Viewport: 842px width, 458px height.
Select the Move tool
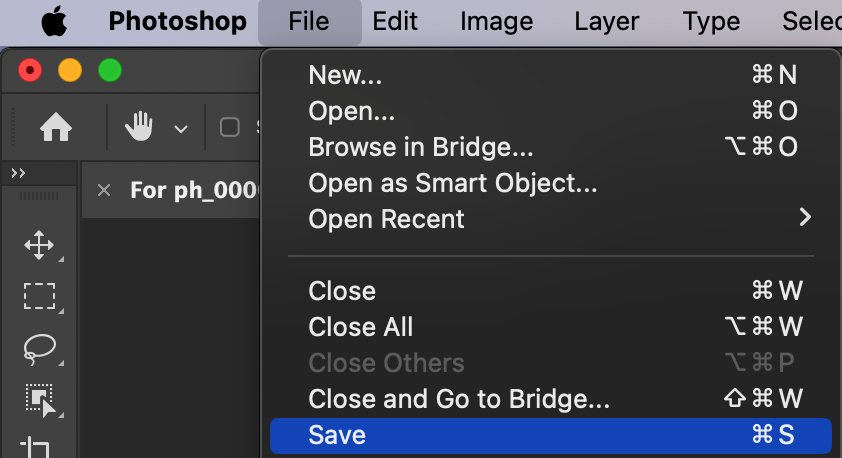39,245
